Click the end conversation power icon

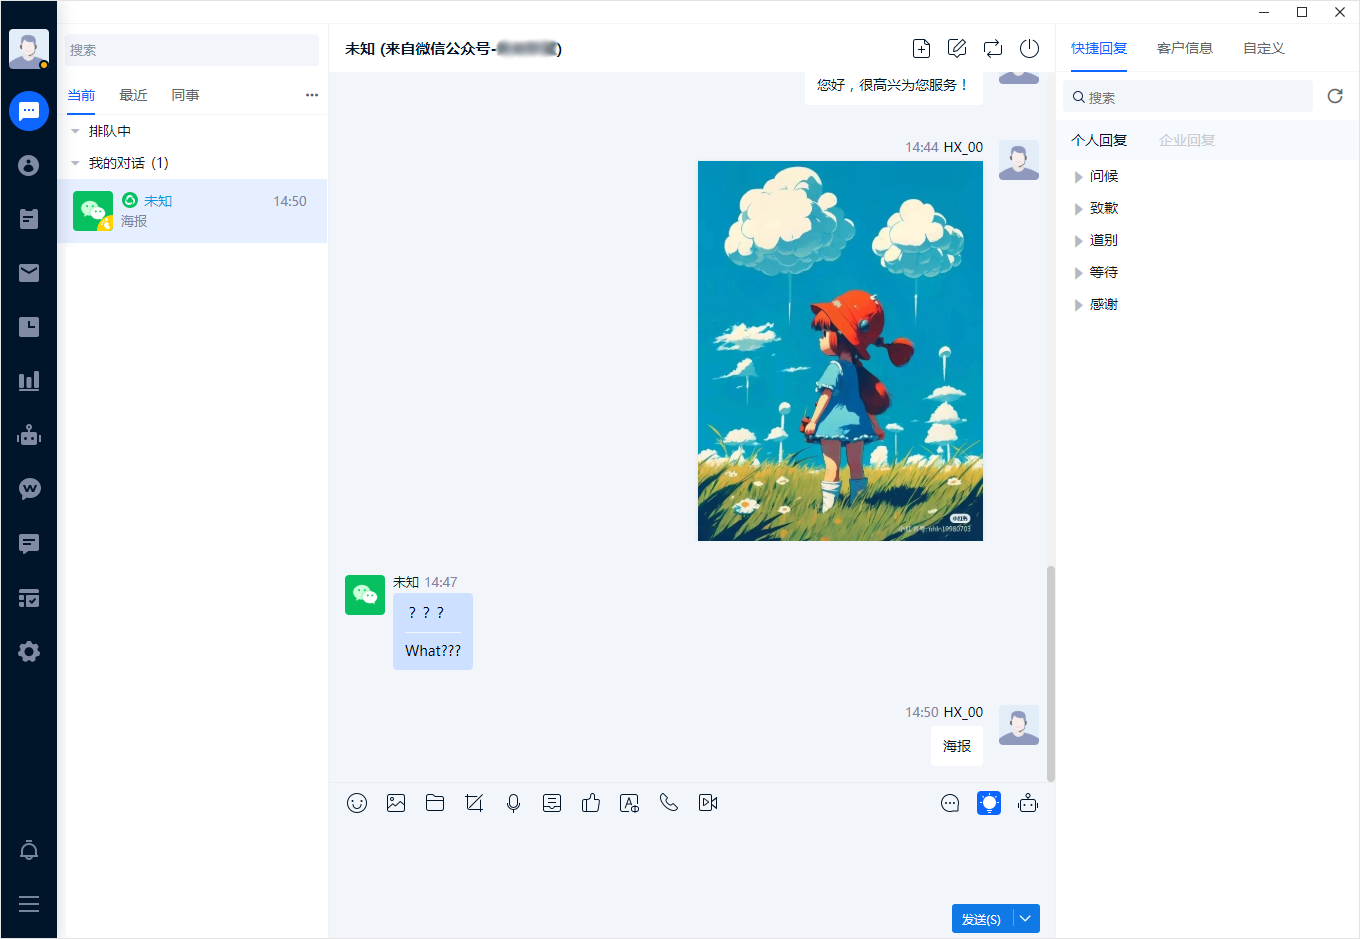pyautogui.click(x=1029, y=49)
